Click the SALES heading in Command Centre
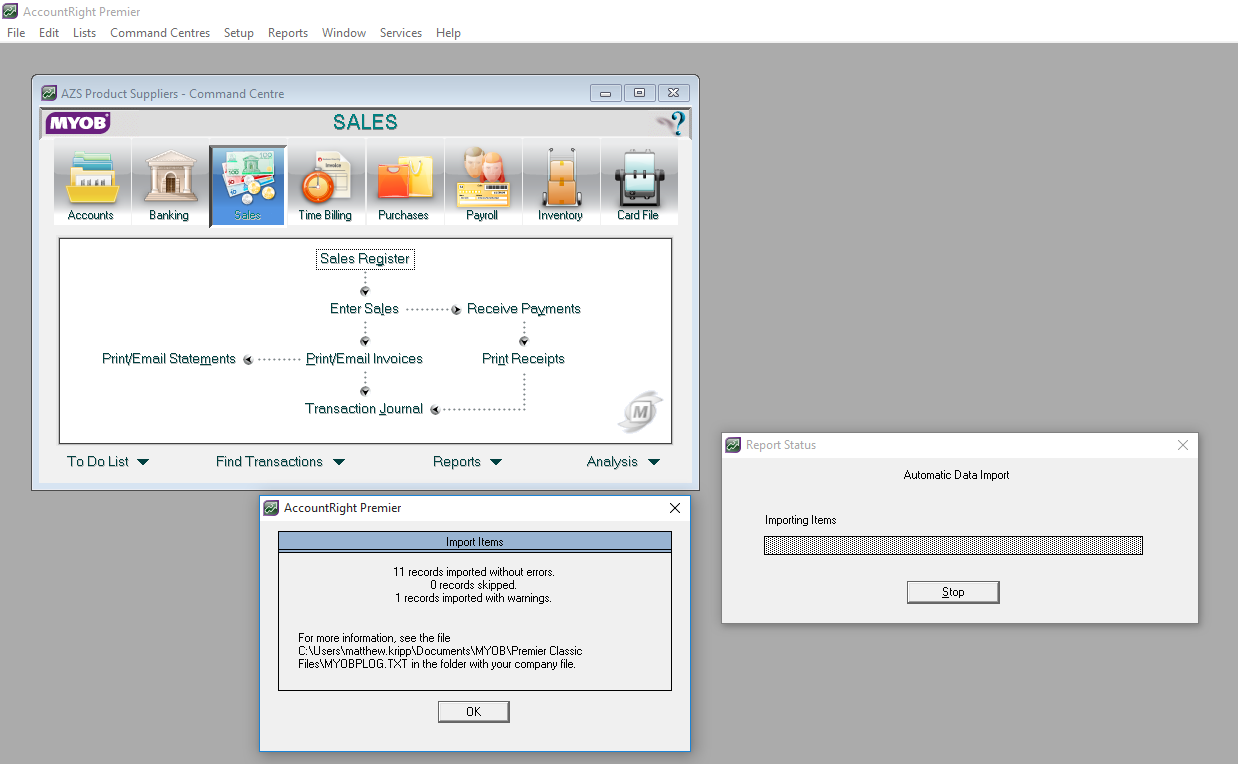 [365, 123]
